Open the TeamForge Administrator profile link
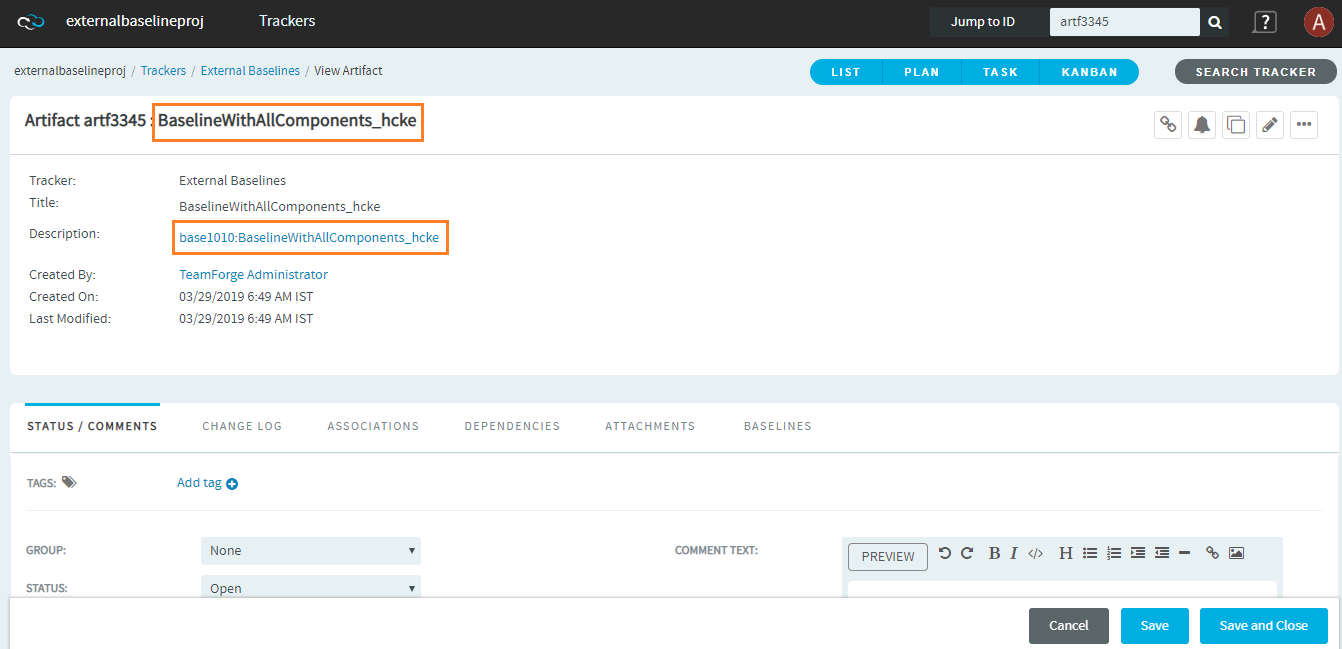This screenshot has width=1342, height=649. 253,275
